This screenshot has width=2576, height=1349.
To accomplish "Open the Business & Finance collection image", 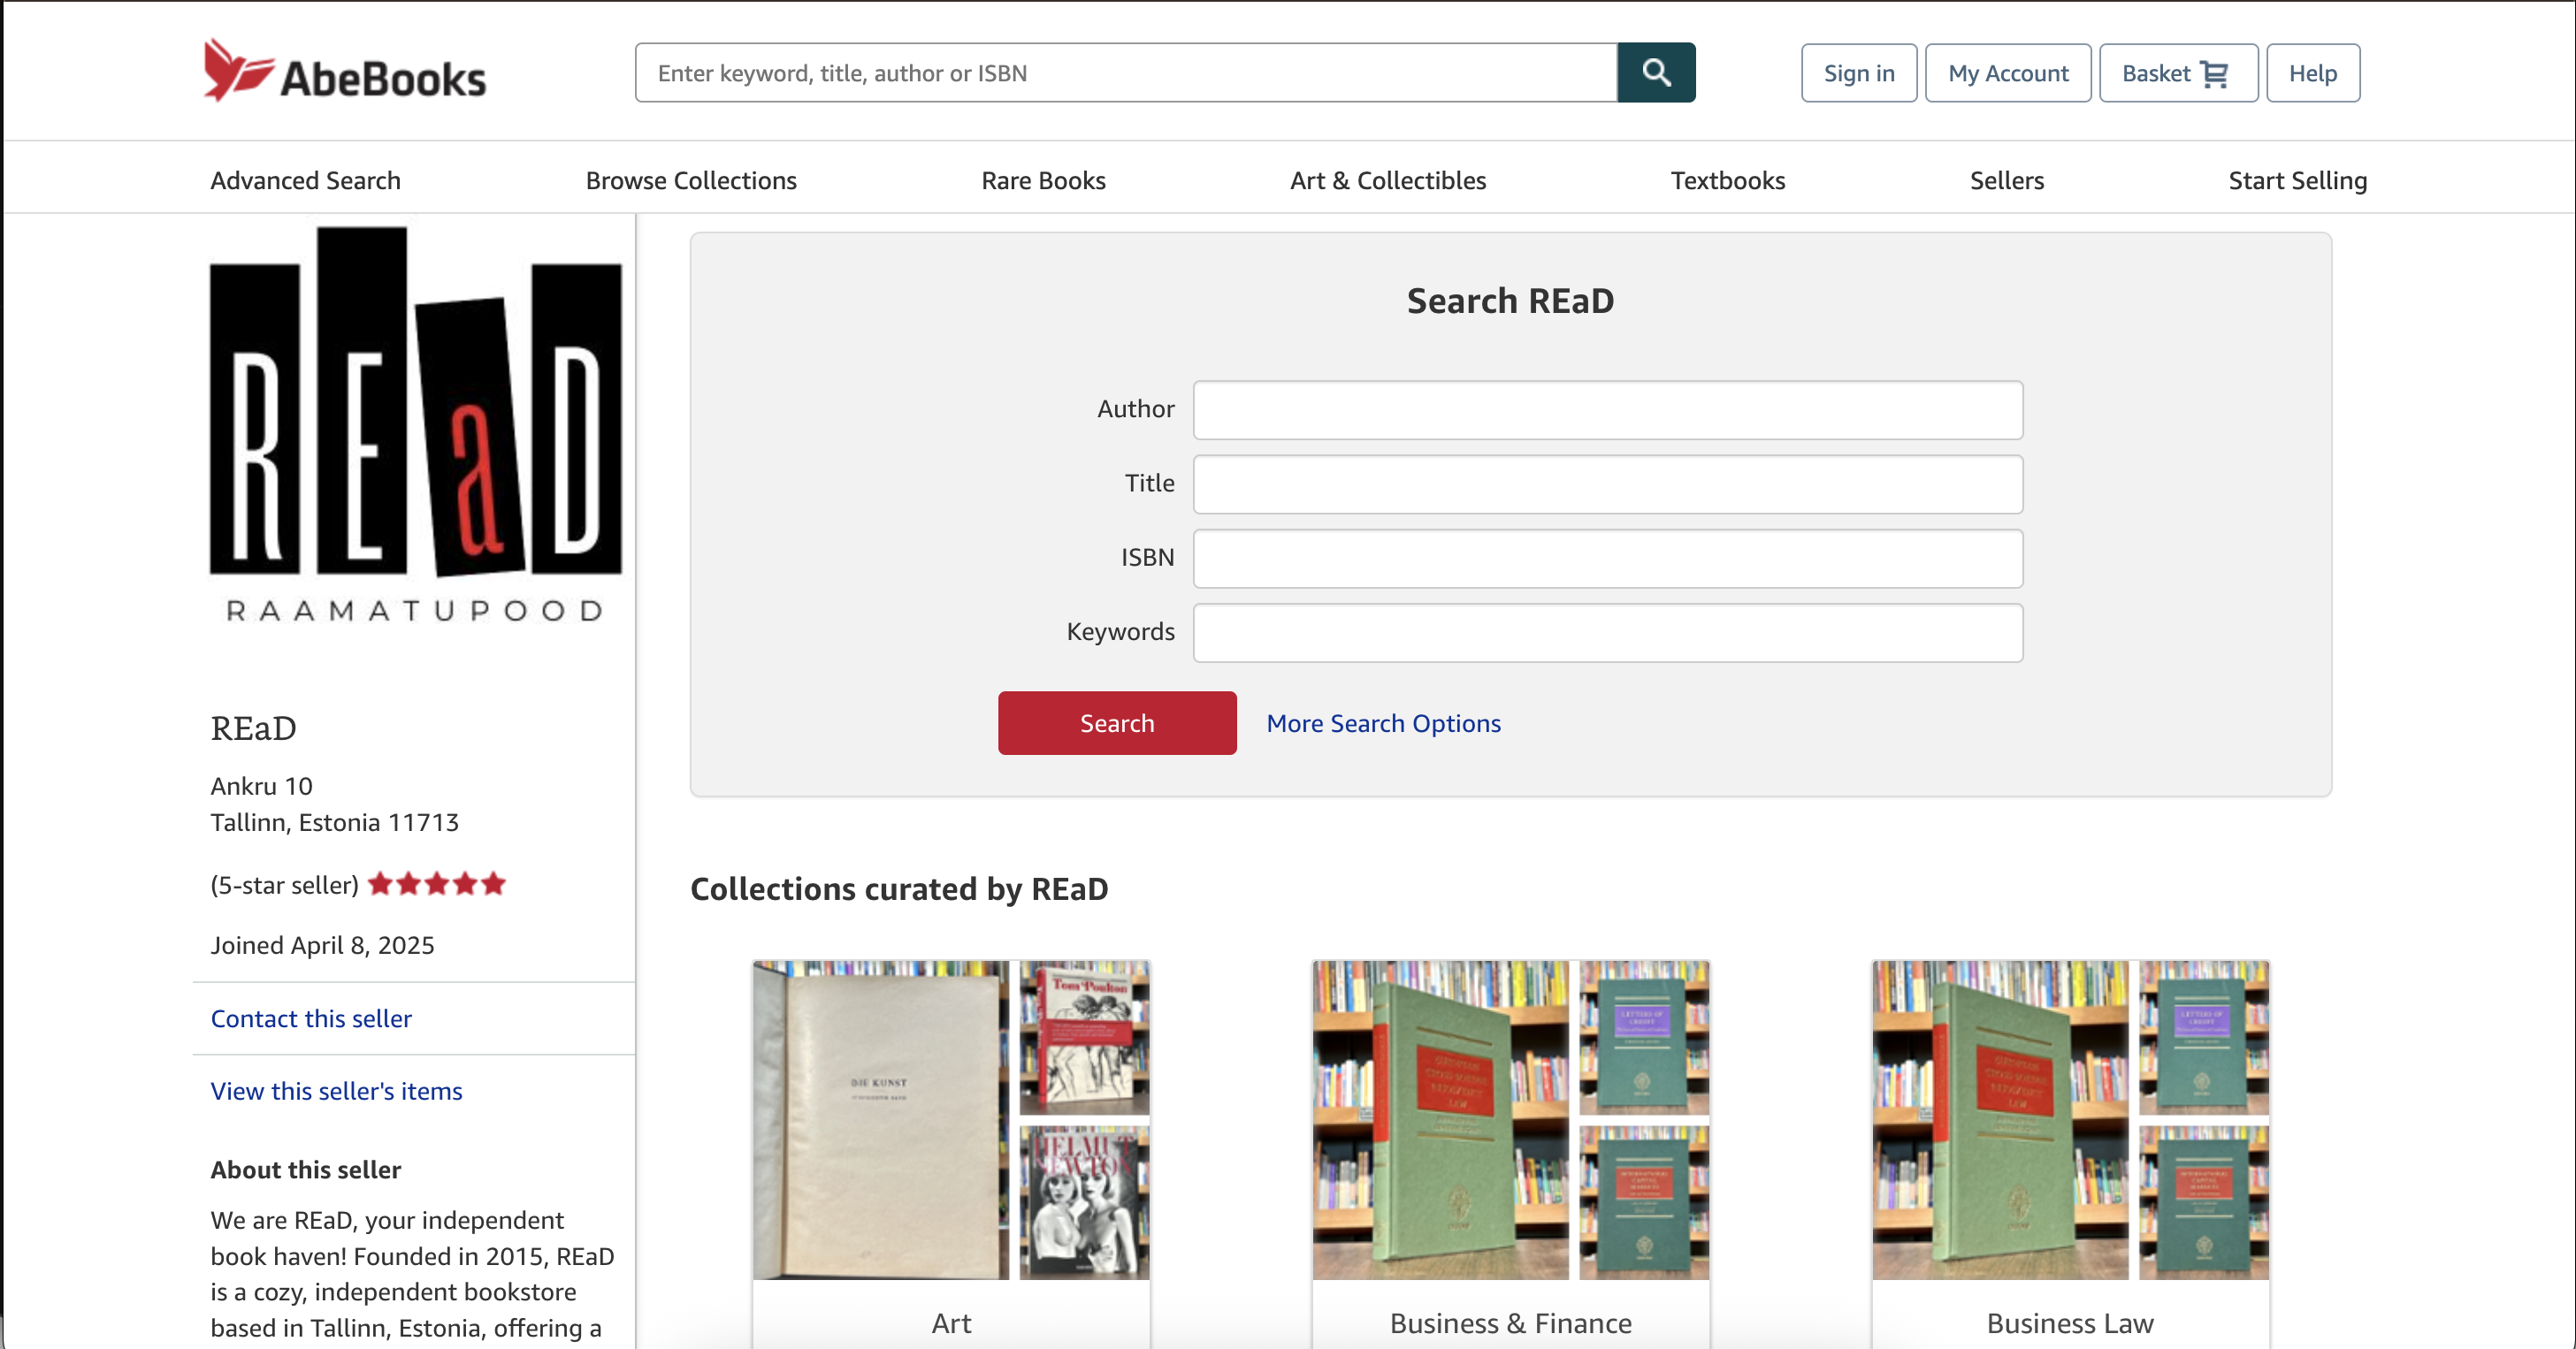I will [x=1441, y=1120].
